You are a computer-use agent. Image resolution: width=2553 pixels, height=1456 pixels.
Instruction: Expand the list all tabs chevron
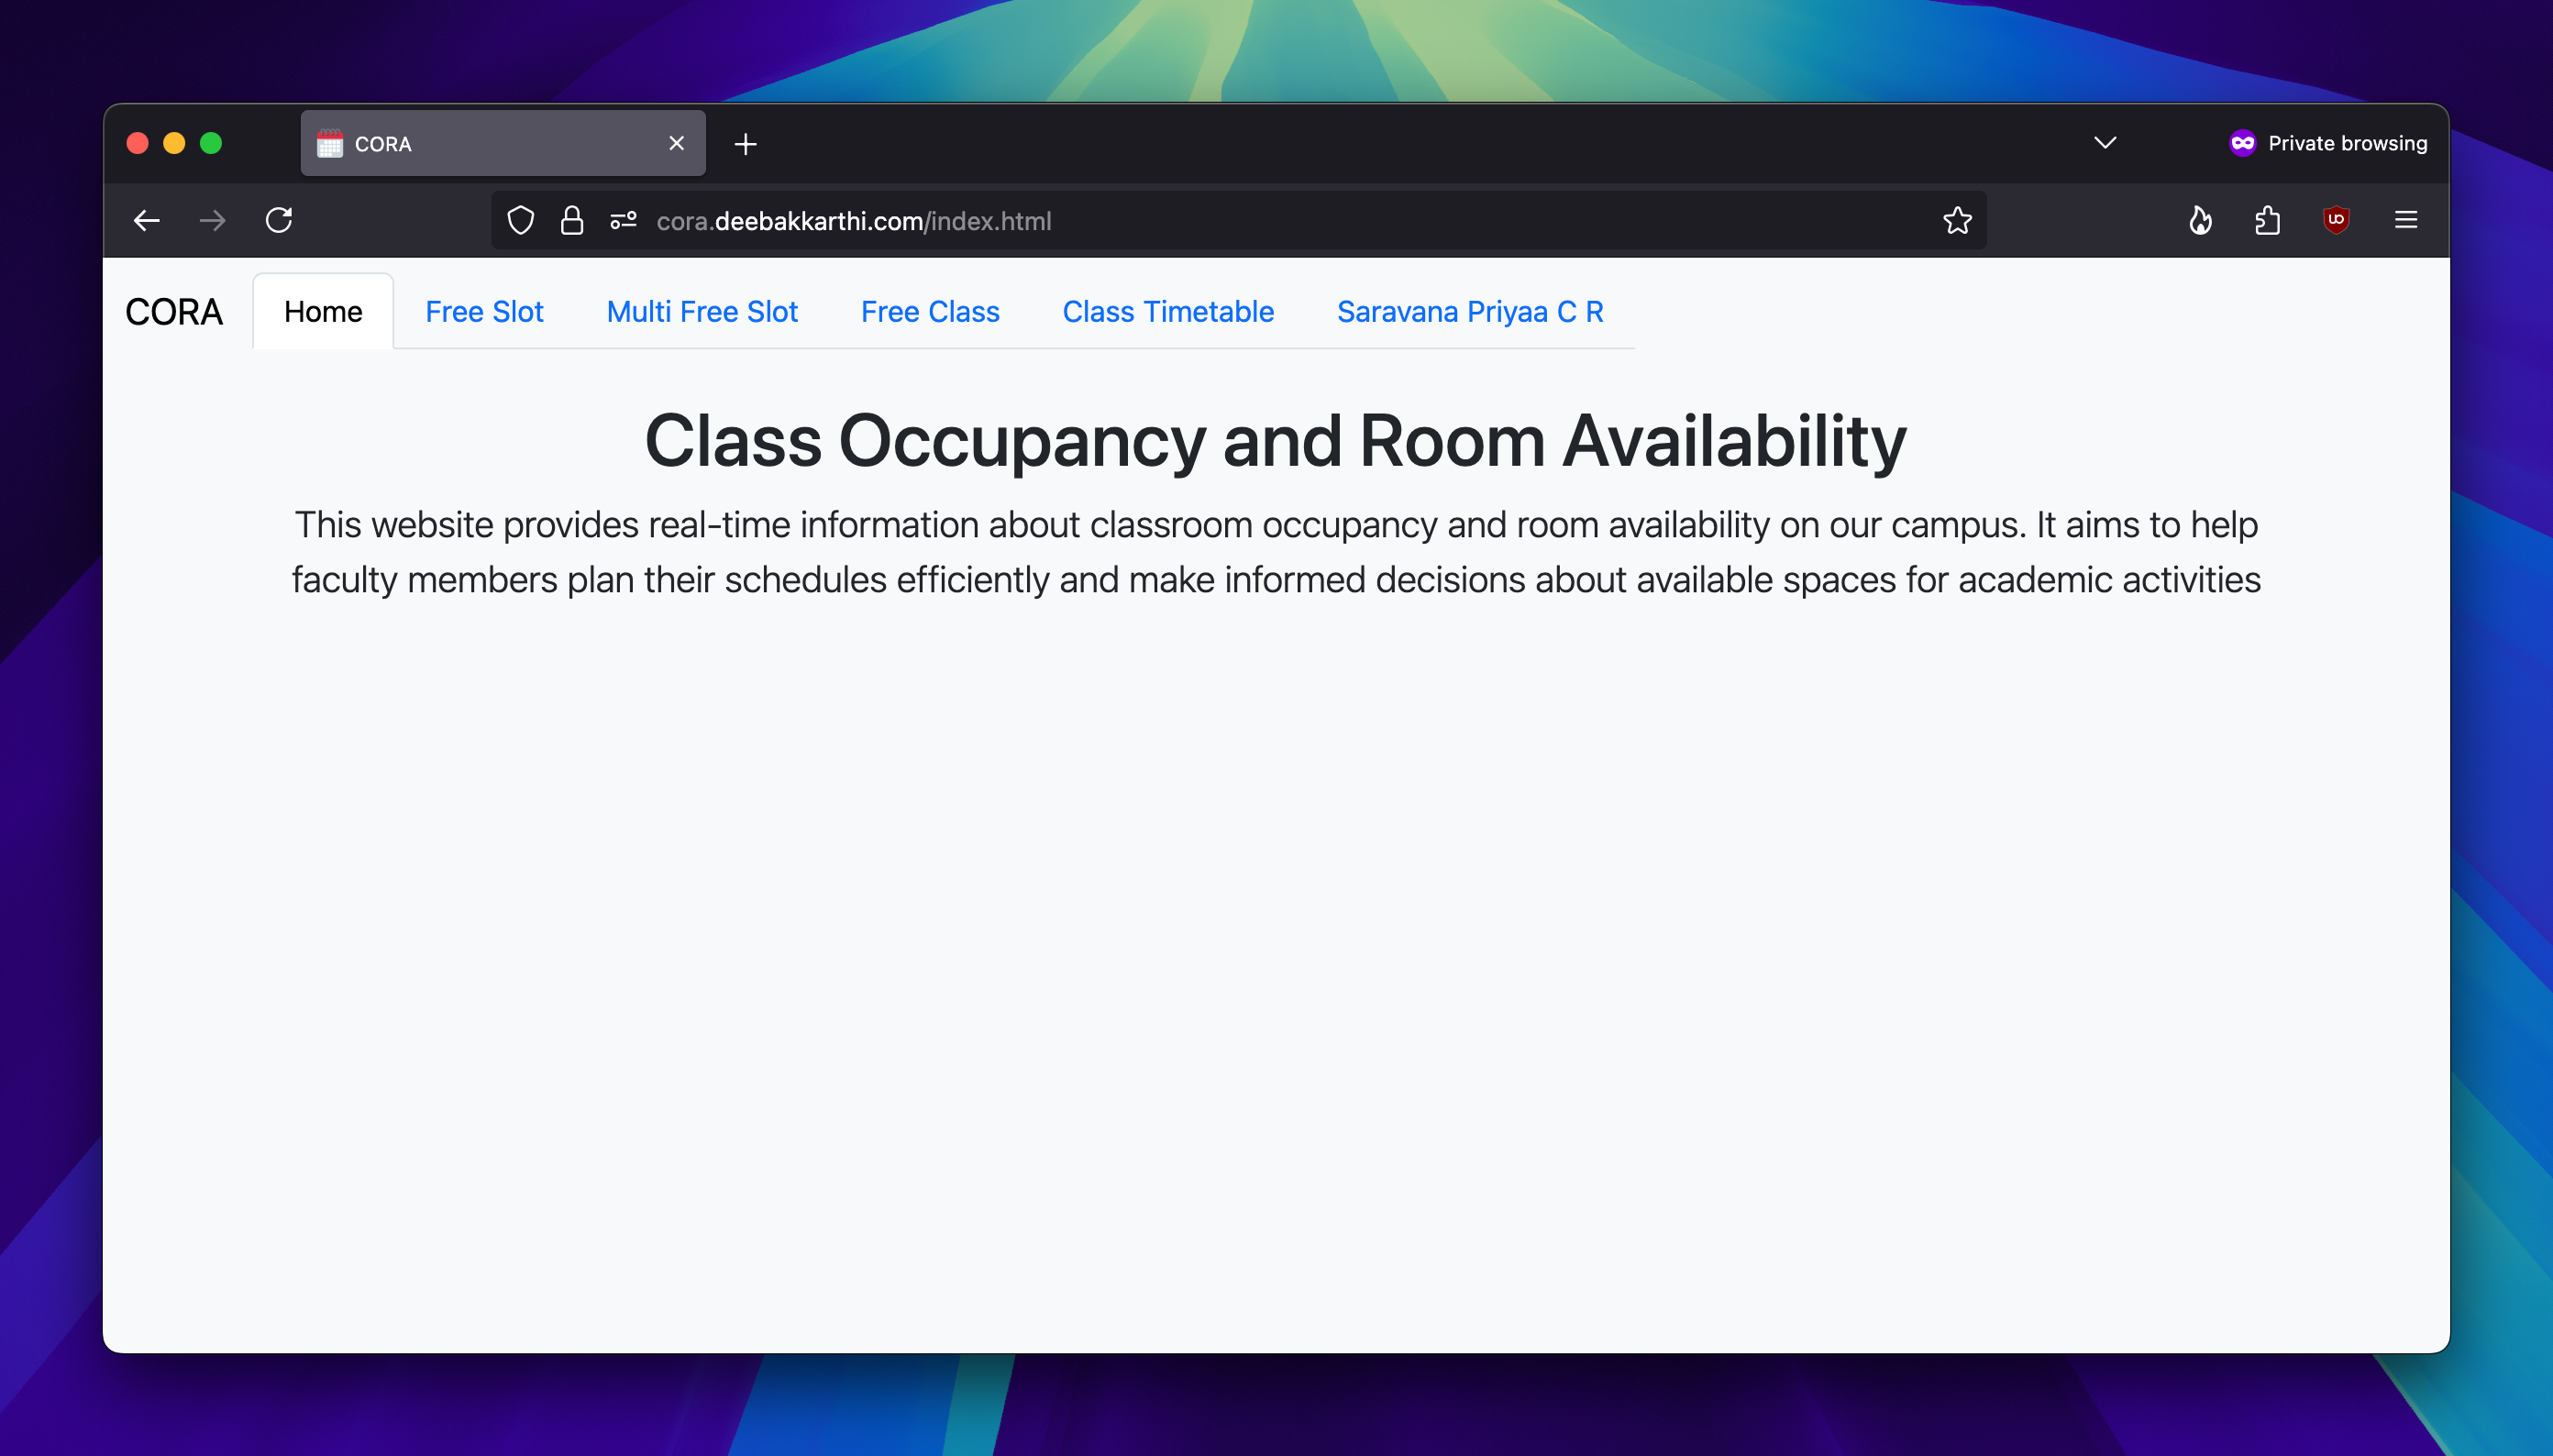(2105, 143)
